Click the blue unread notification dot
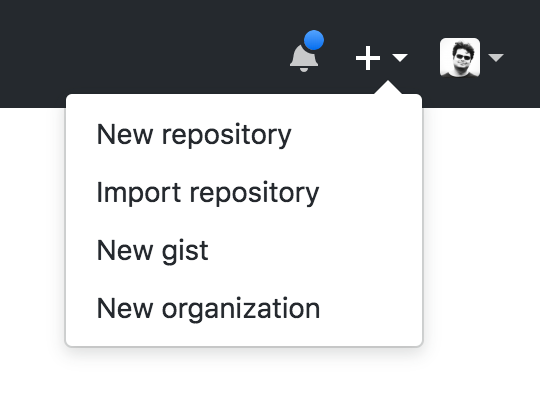Viewport: 540px width, 404px height. coord(314,40)
